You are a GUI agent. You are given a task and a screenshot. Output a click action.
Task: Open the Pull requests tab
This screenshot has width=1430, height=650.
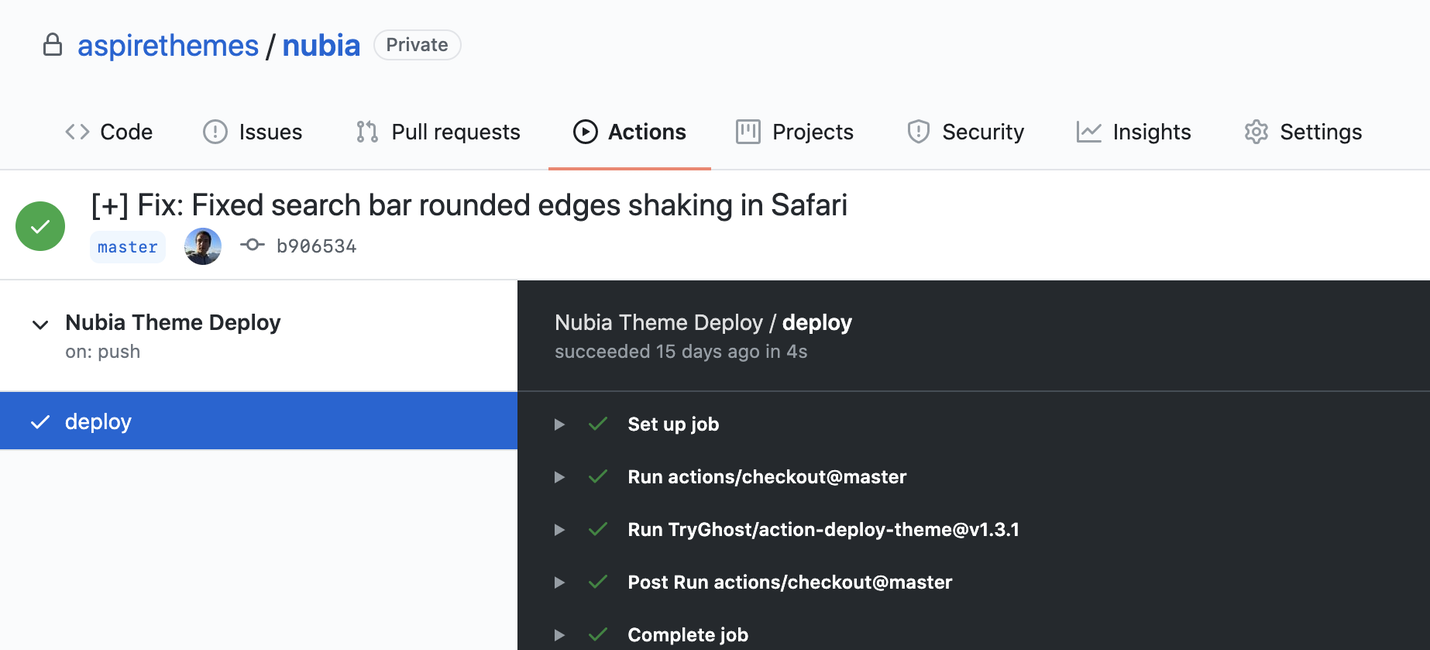(438, 132)
